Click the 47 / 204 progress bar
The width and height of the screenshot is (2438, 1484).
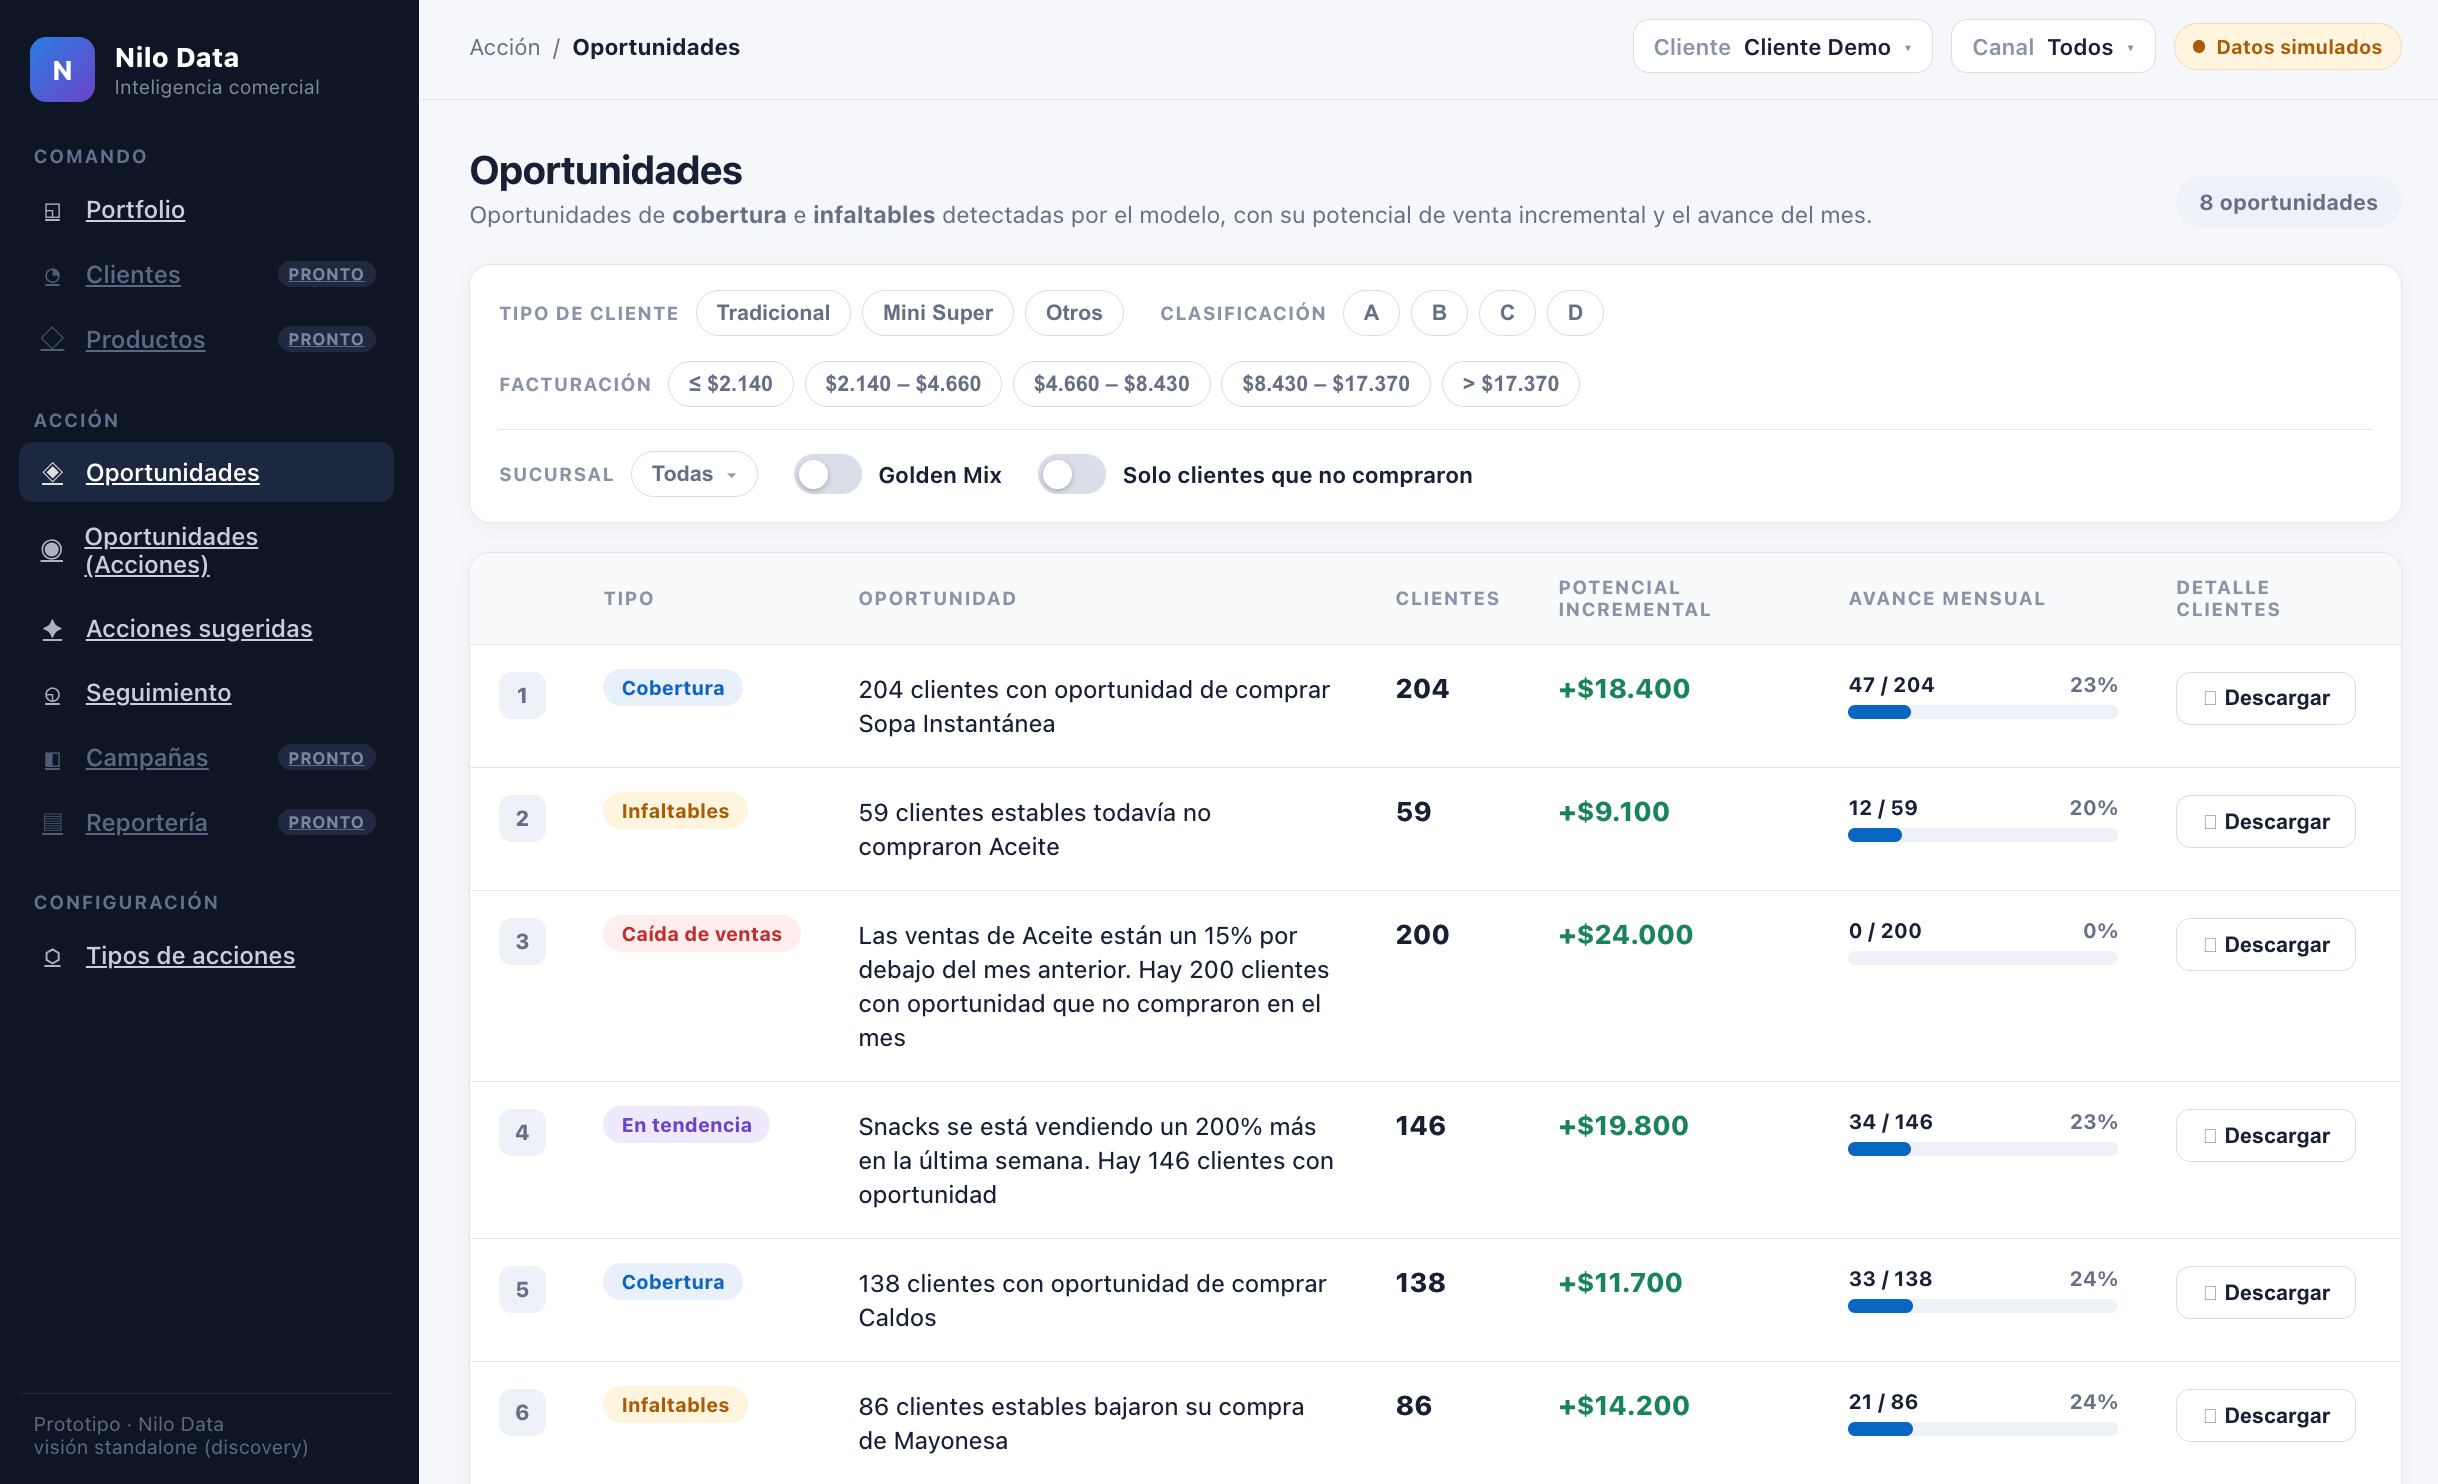point(1983,712)
